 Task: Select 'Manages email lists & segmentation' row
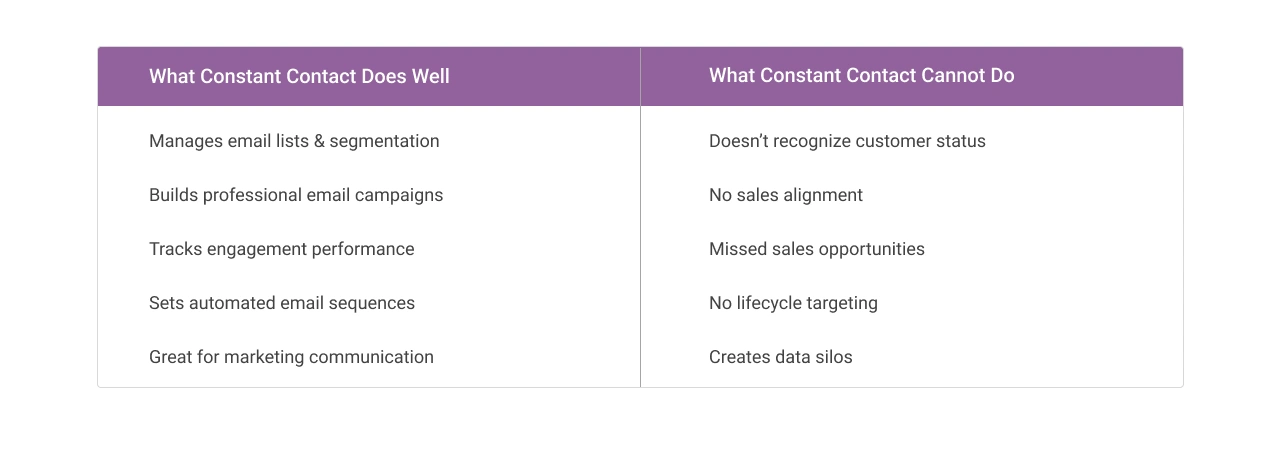click(x=294, y=141)
